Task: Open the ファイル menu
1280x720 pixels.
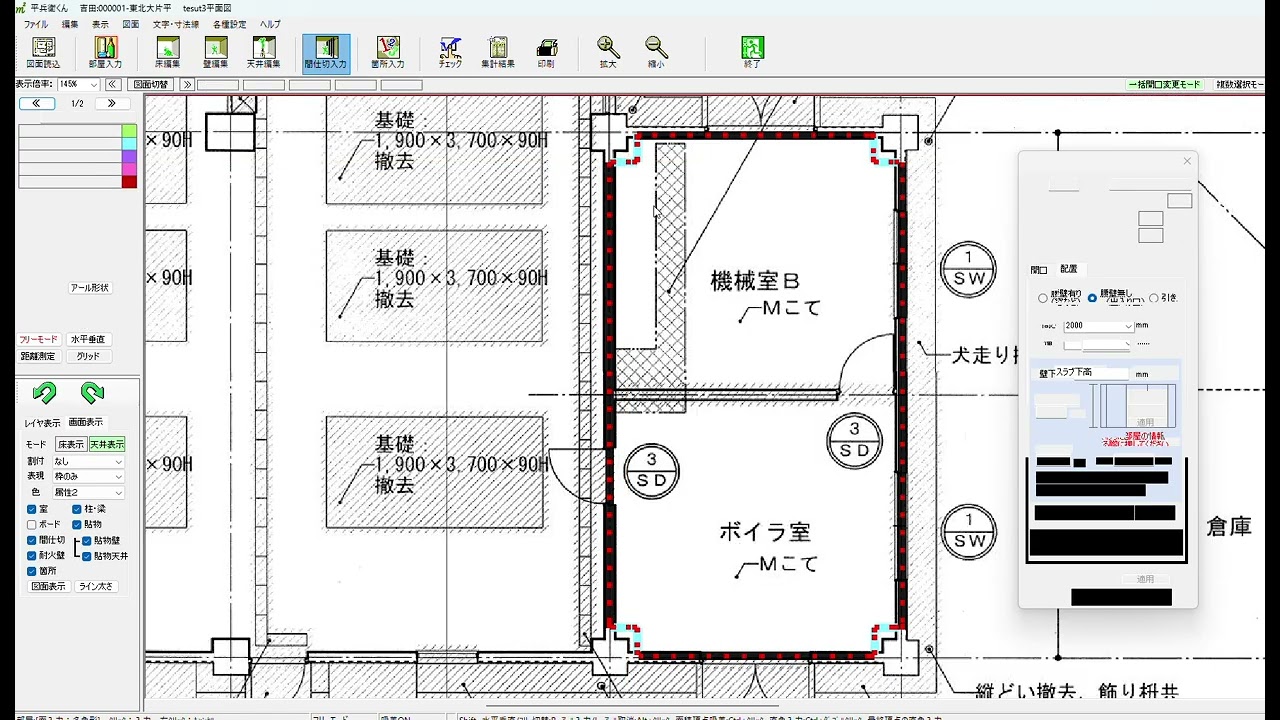Action: 35,24
